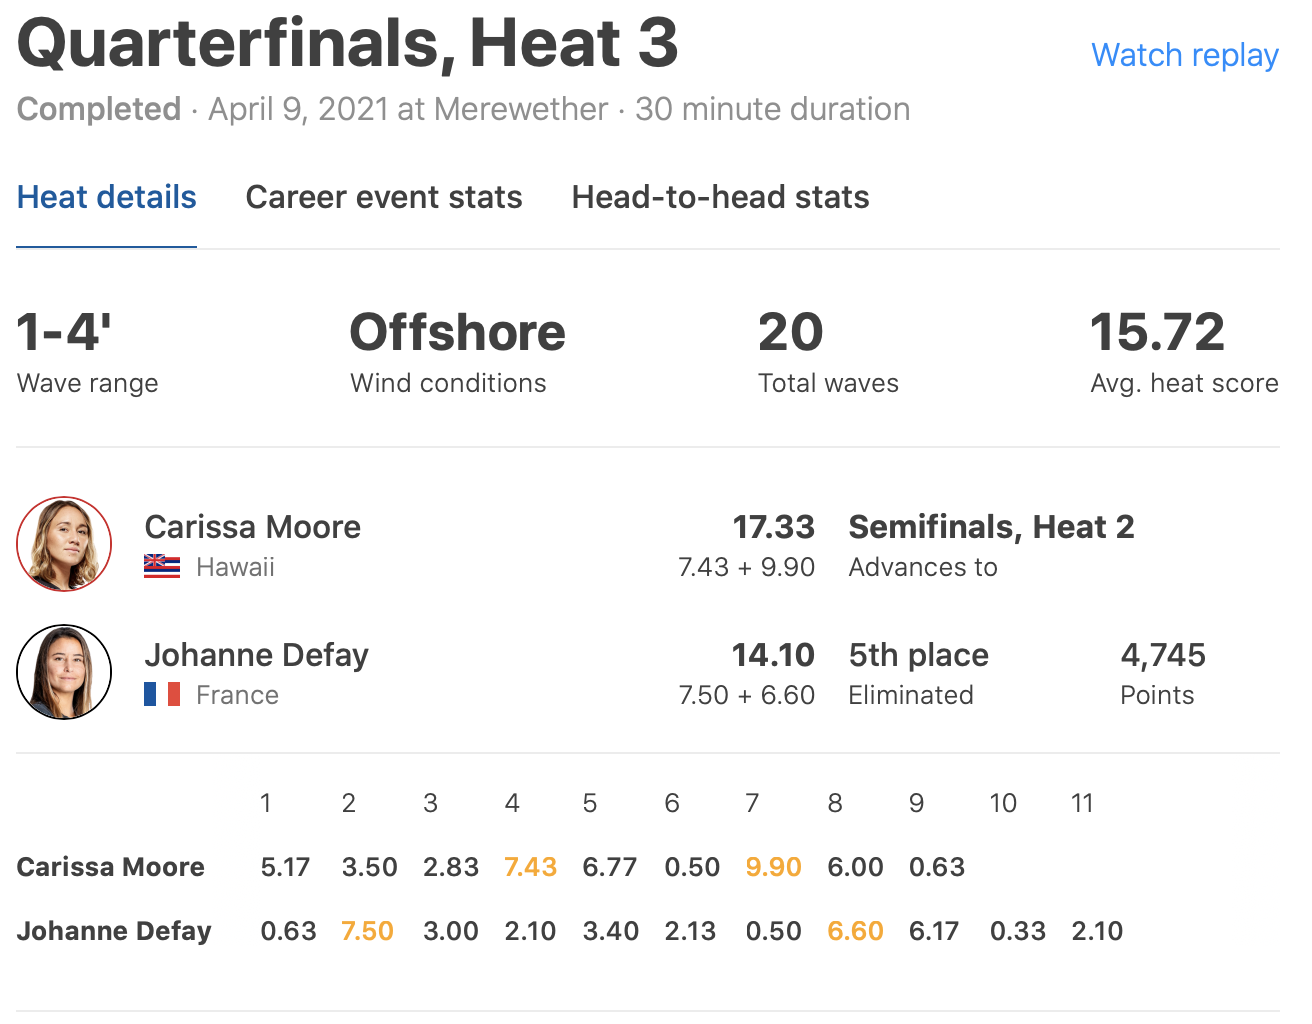Click the 4,745 Points value
Image resolution: width=1312 pixels, height=1024 pixels.
tap(1163, 655)
